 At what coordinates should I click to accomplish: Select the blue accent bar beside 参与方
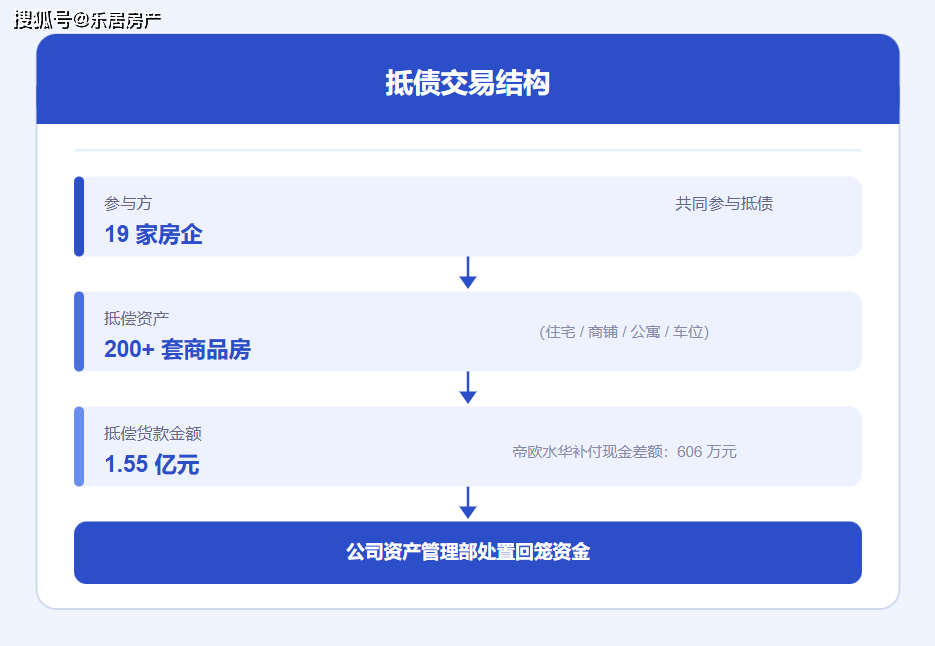tap(78, 216)
